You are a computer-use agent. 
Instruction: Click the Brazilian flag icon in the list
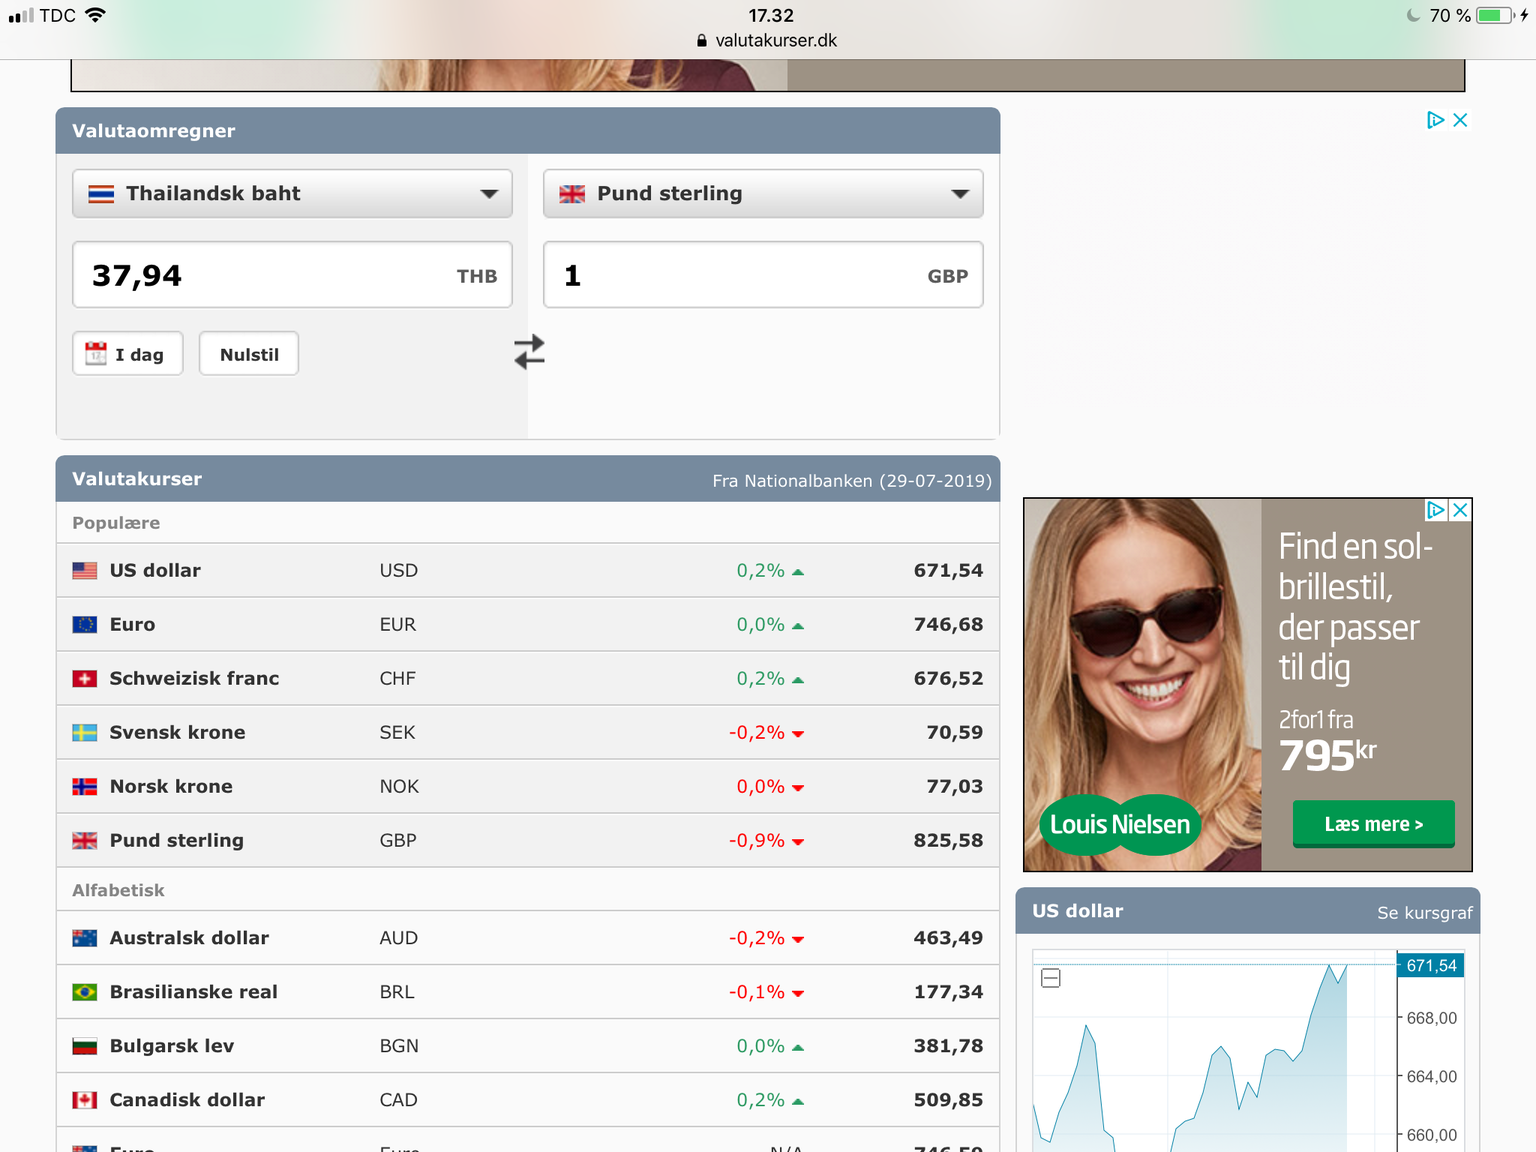(x=85, y=992)
